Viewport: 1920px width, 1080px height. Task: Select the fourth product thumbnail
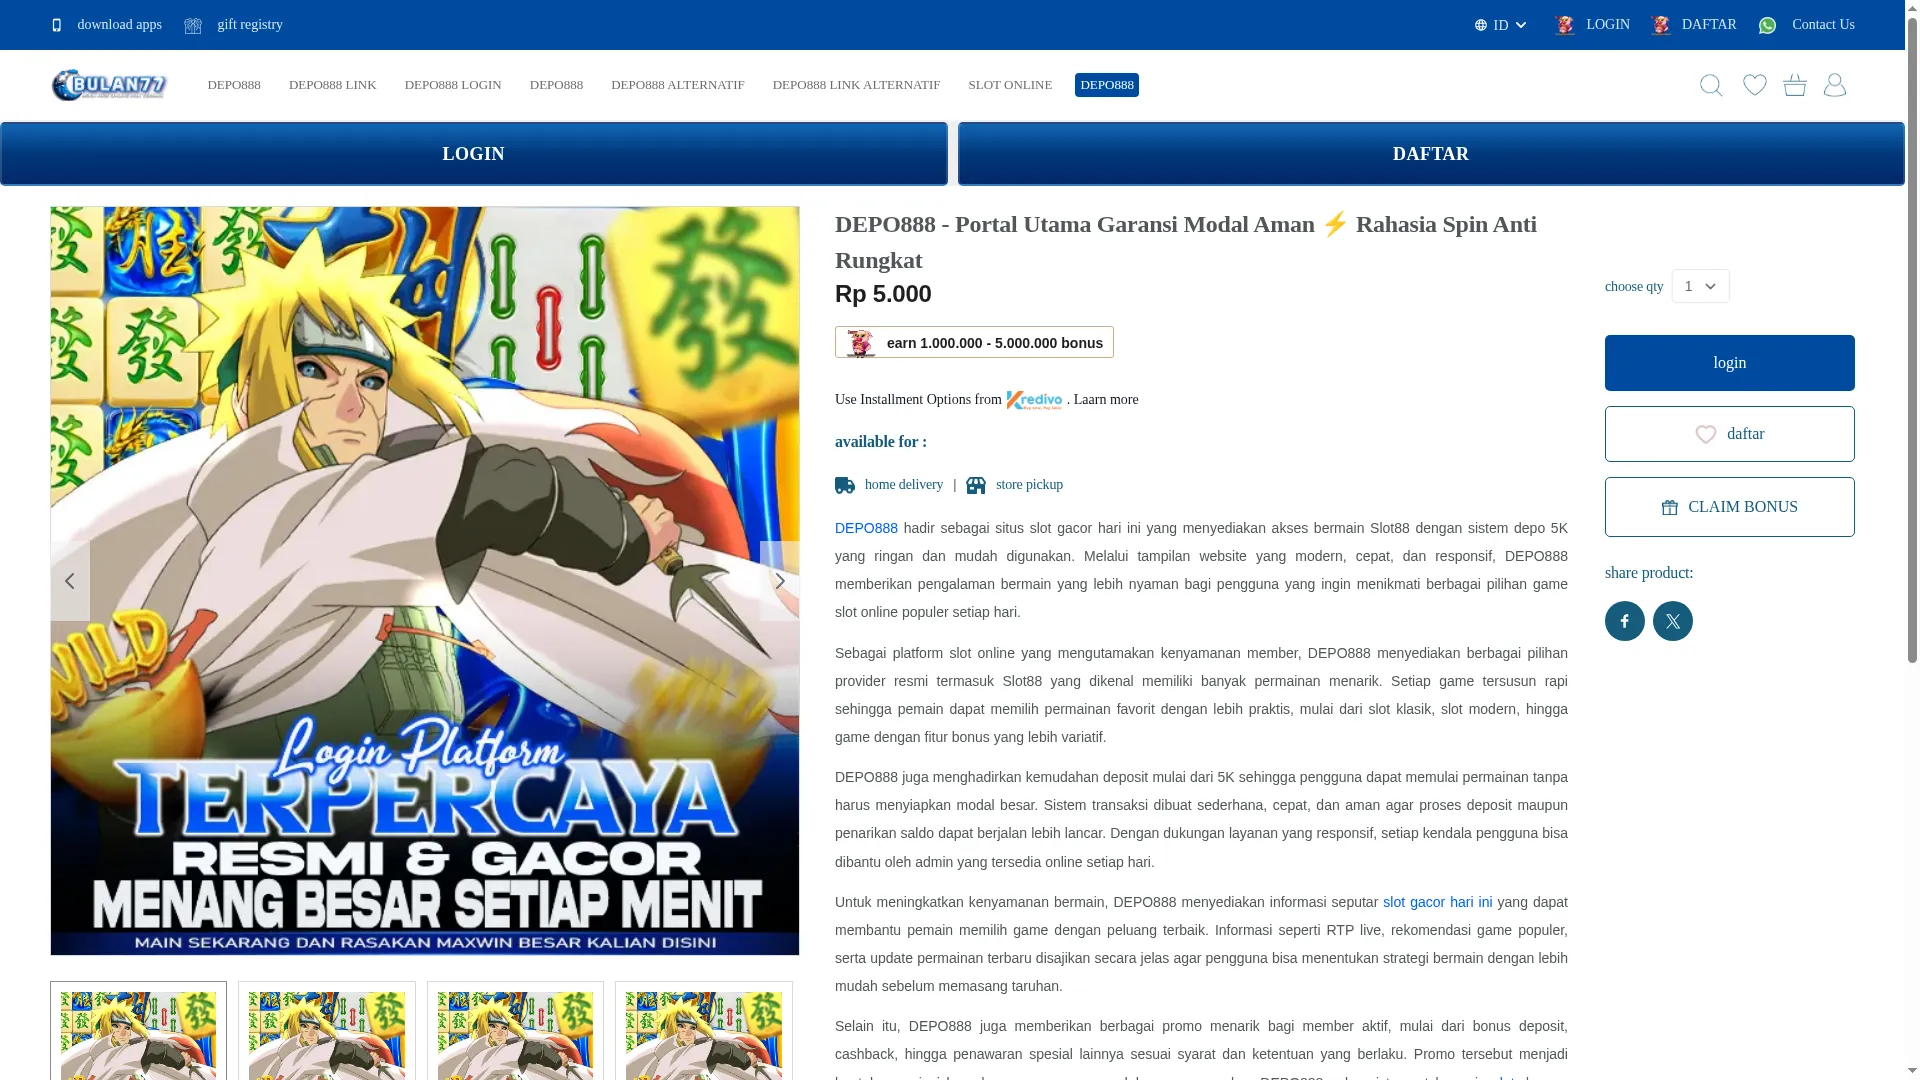click(704, 1031)
